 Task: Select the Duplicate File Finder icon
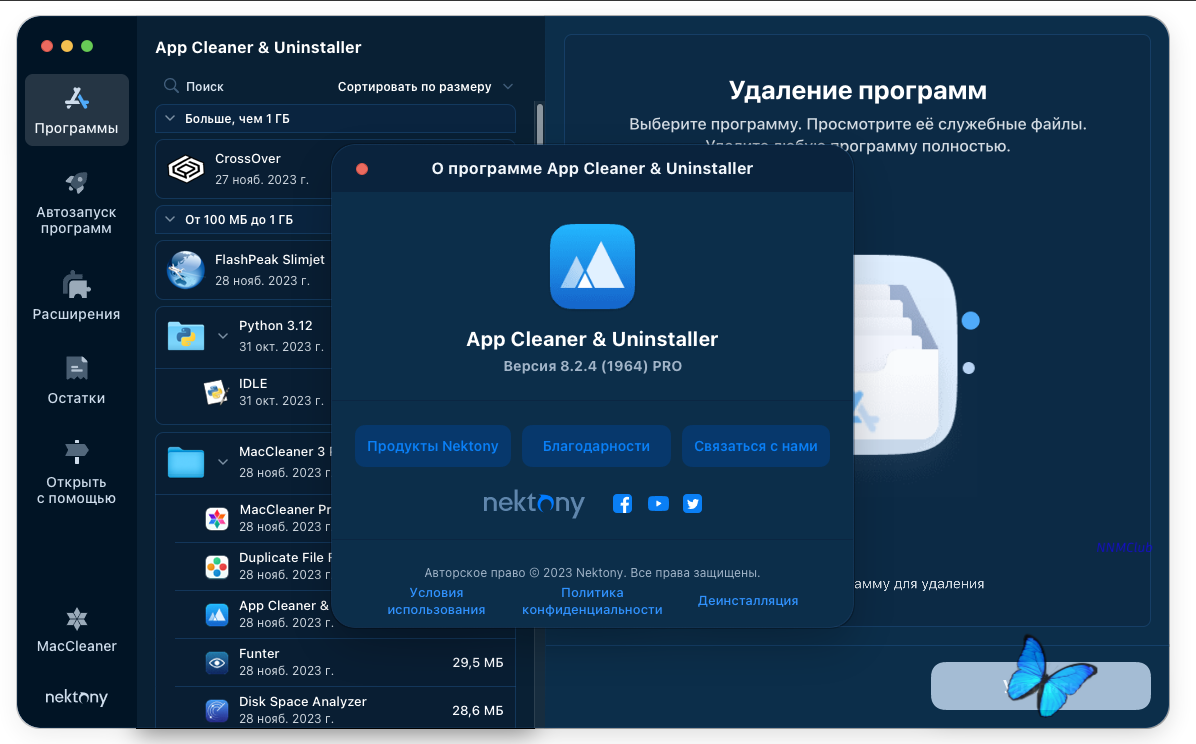click(217, 567)
